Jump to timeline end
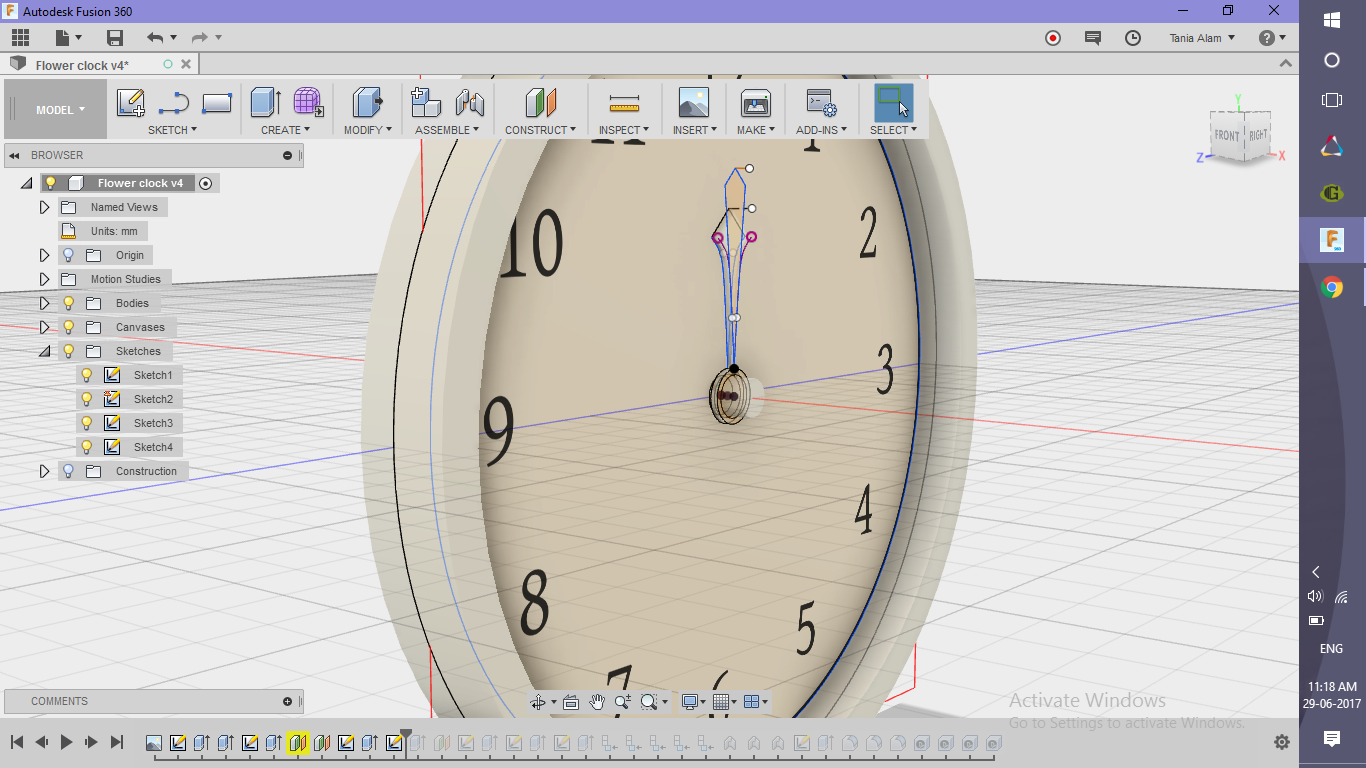This screenshot has height=768, width=1366. 117,742
